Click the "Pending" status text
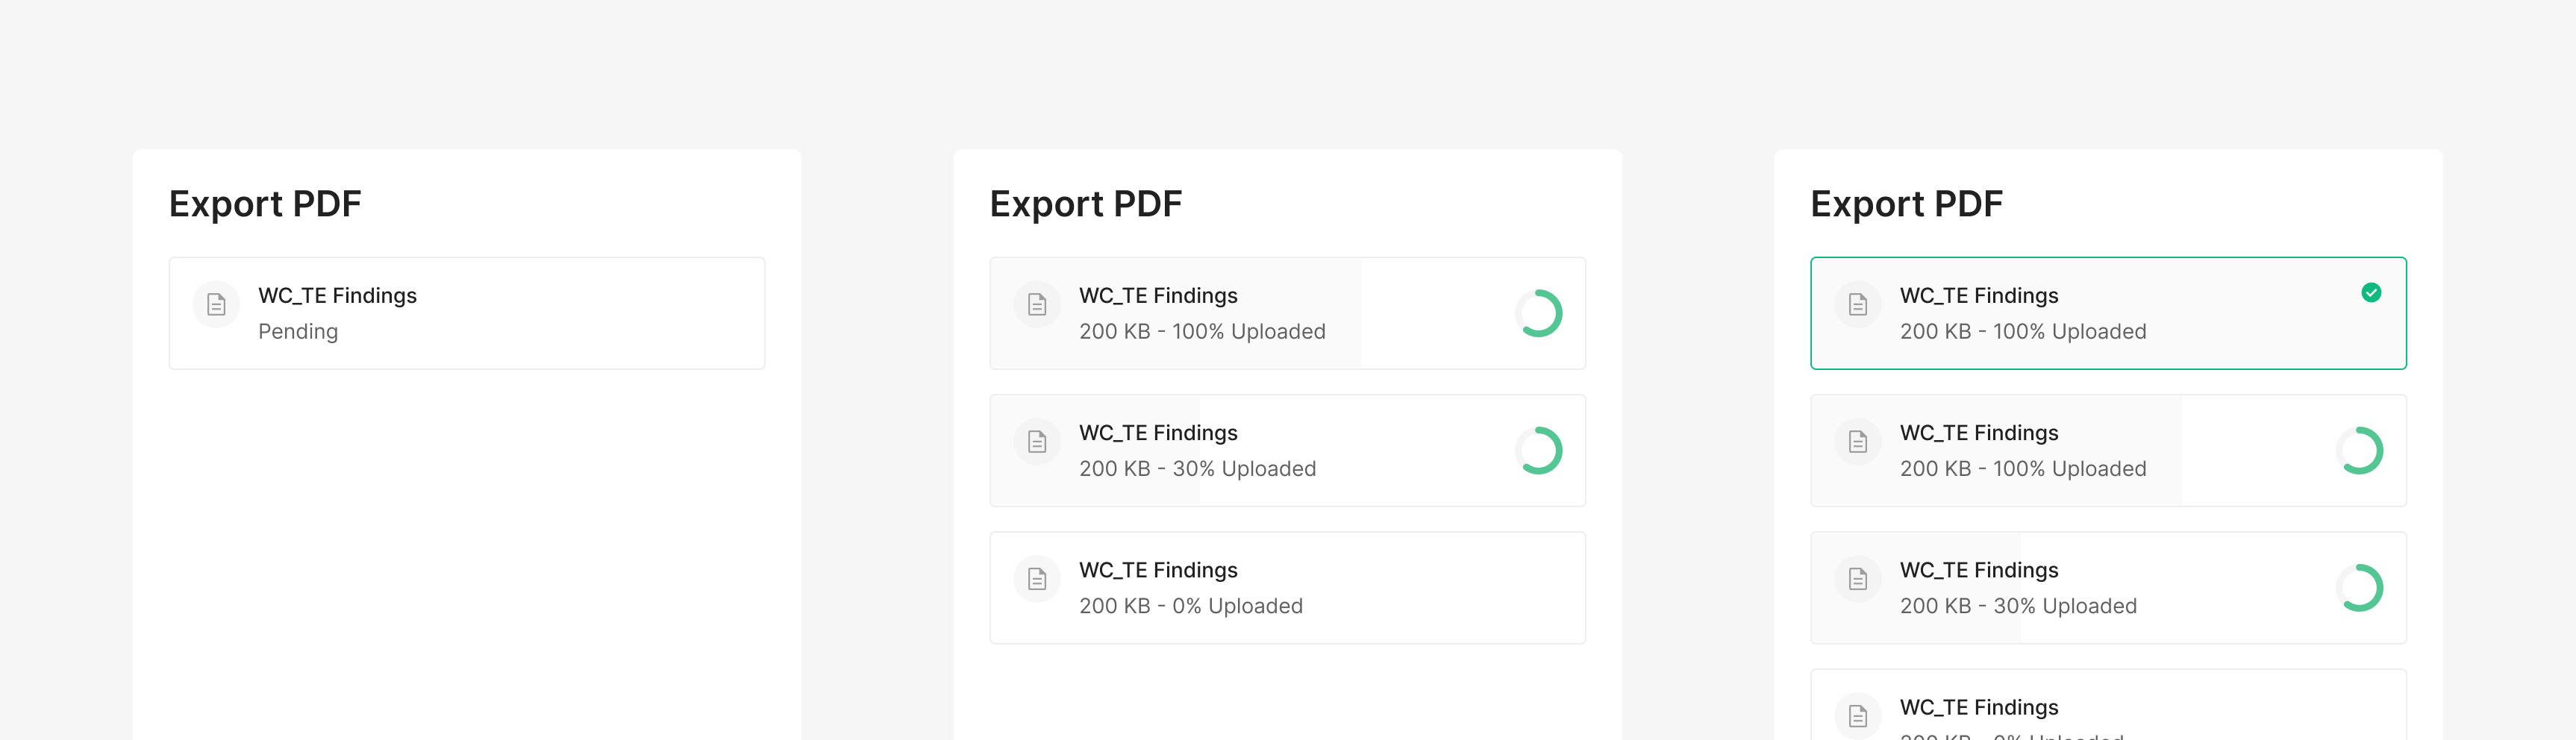Screen dimensions: 2576x740 (298, 331)
